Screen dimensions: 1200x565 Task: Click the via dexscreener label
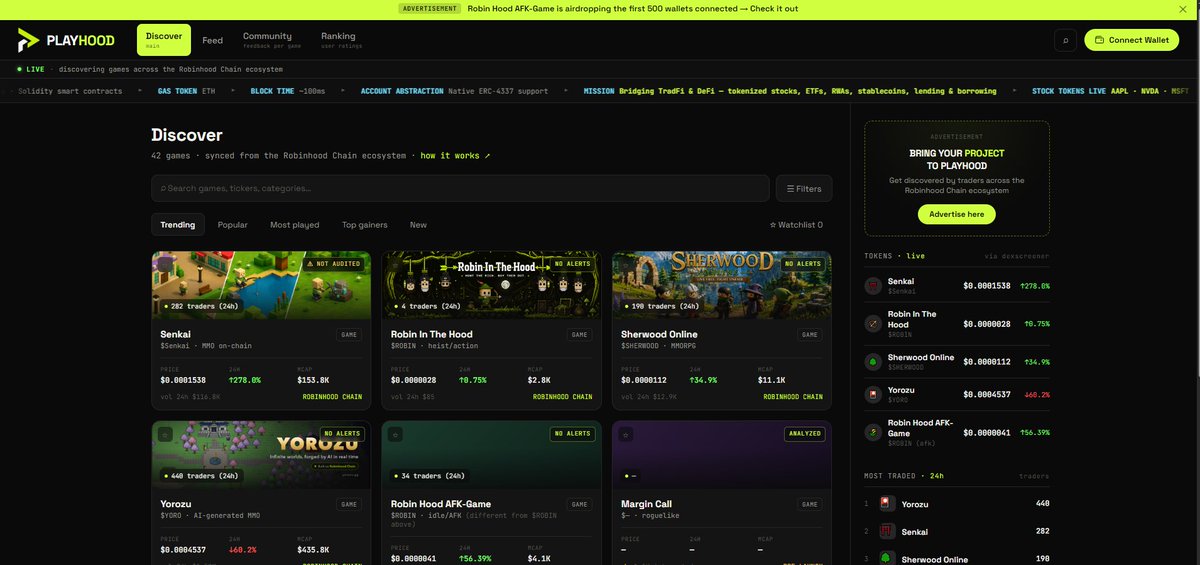coord(1018,256)
